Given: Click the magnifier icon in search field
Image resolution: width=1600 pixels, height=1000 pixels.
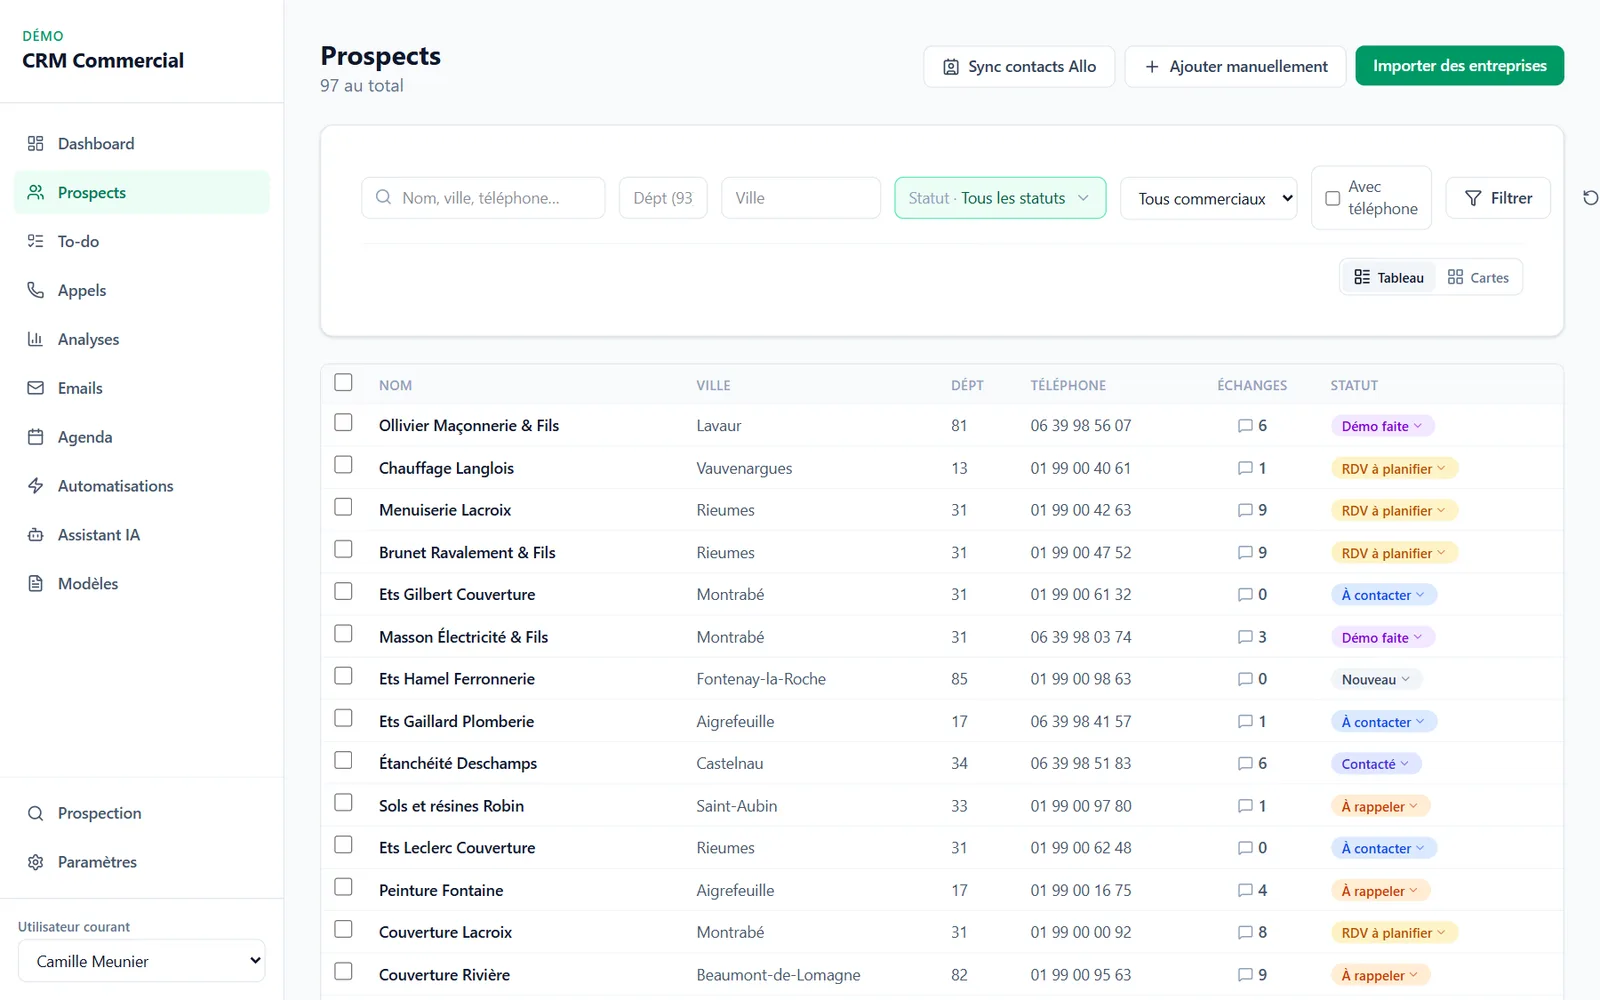Looking at the screenshot, I should tap(383, 198).
